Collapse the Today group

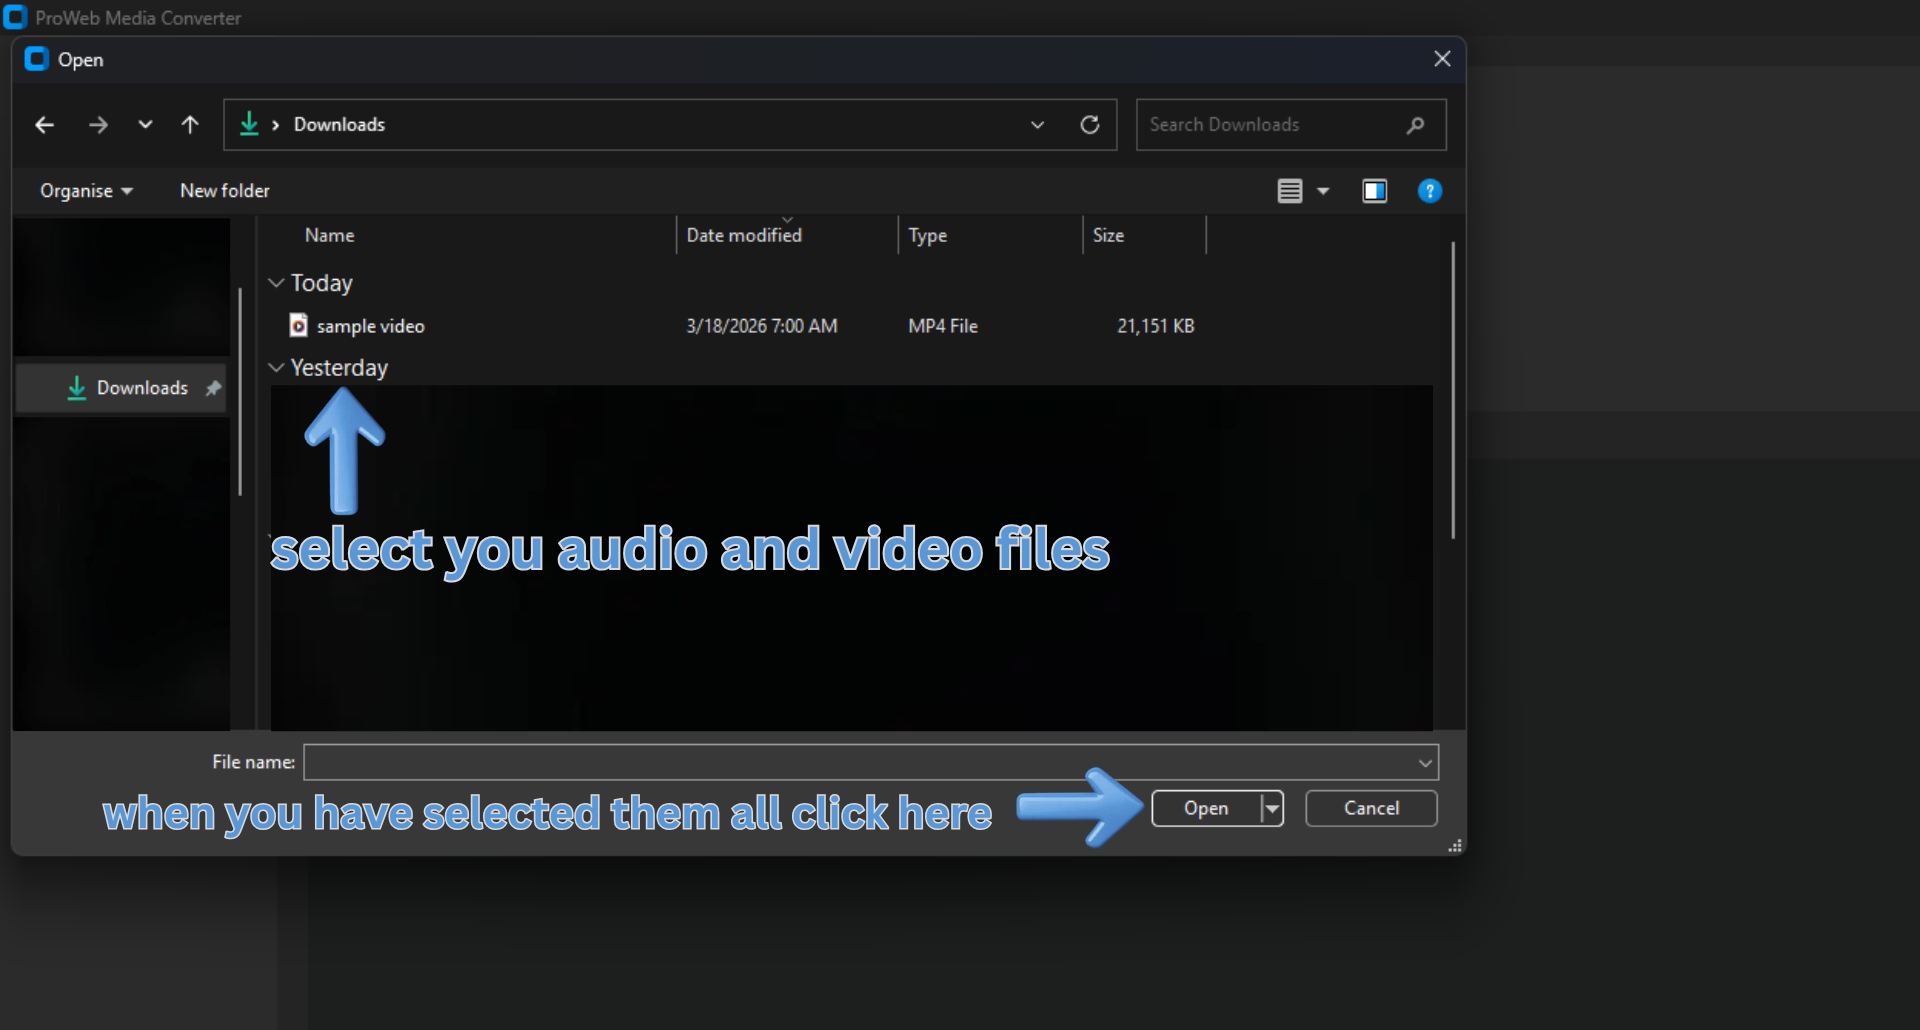point(276,282)
